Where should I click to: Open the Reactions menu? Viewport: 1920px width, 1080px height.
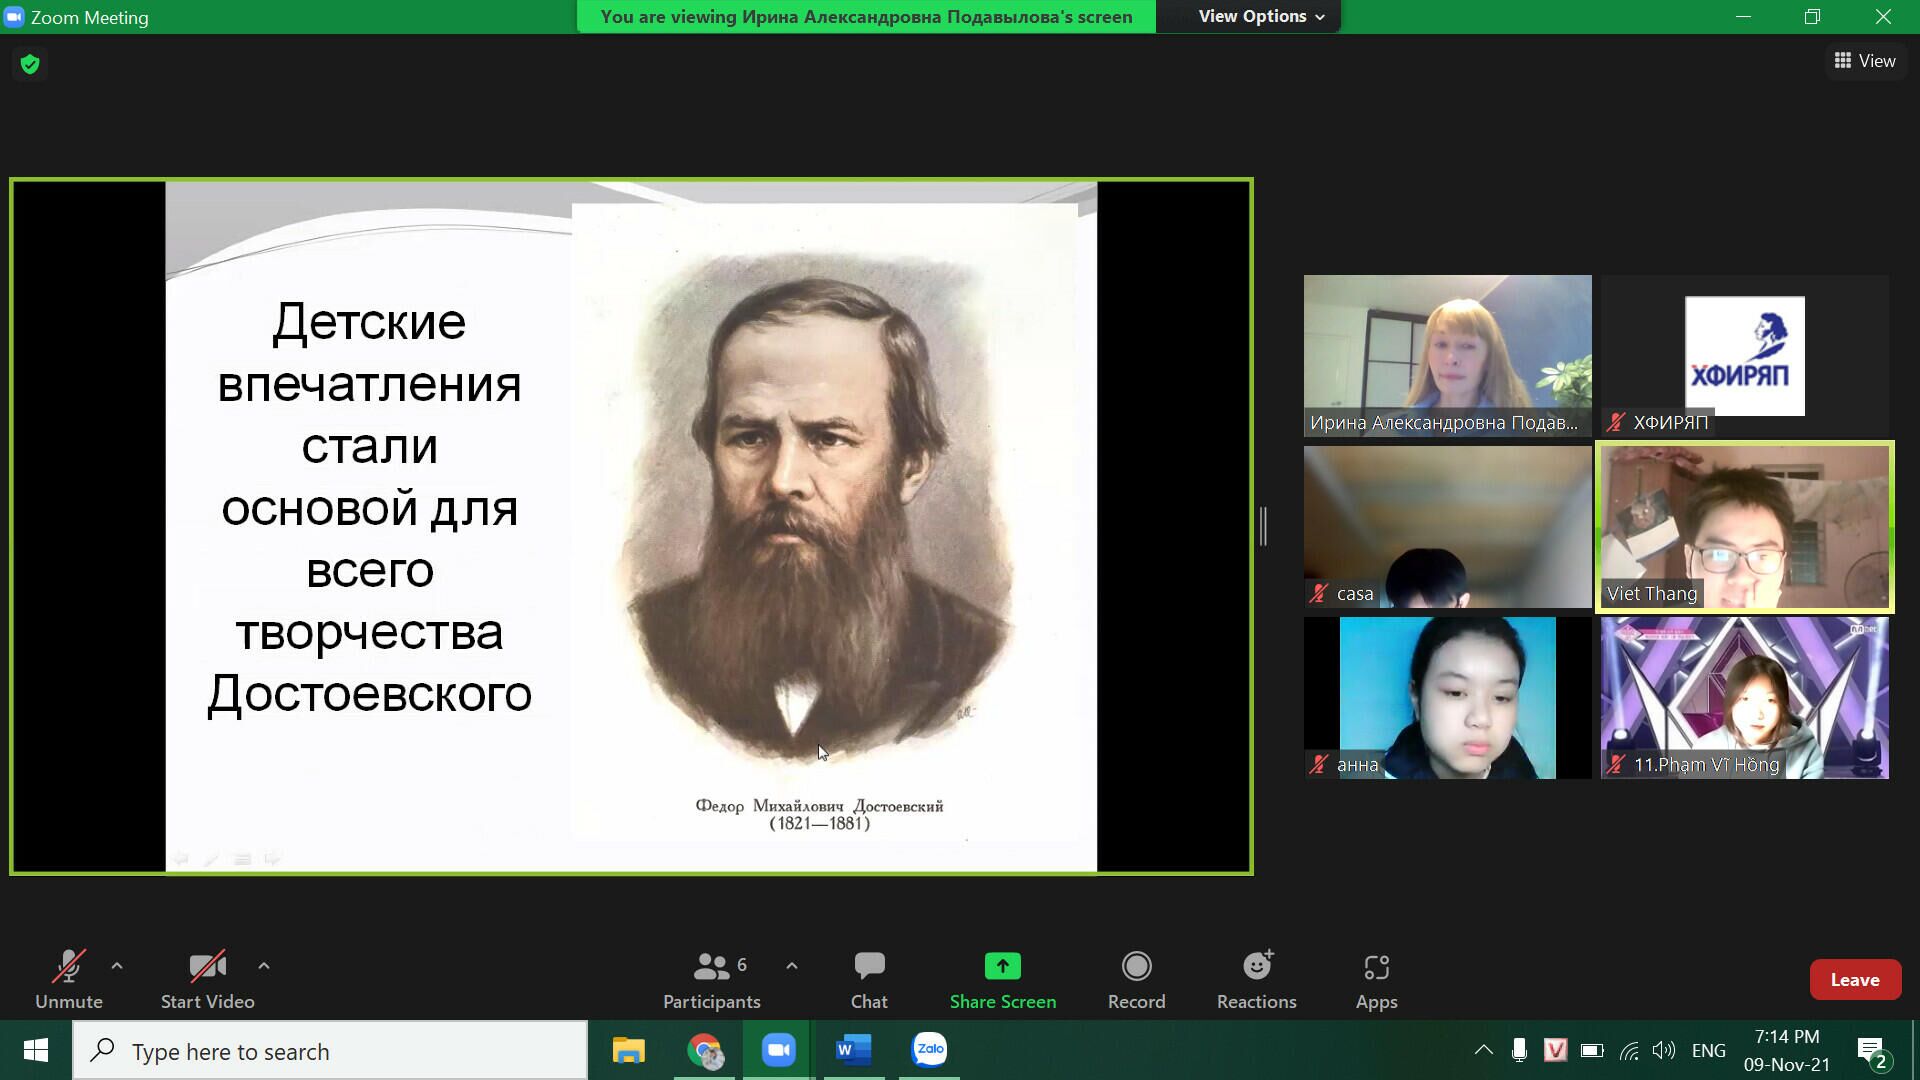coord(1256,979)
